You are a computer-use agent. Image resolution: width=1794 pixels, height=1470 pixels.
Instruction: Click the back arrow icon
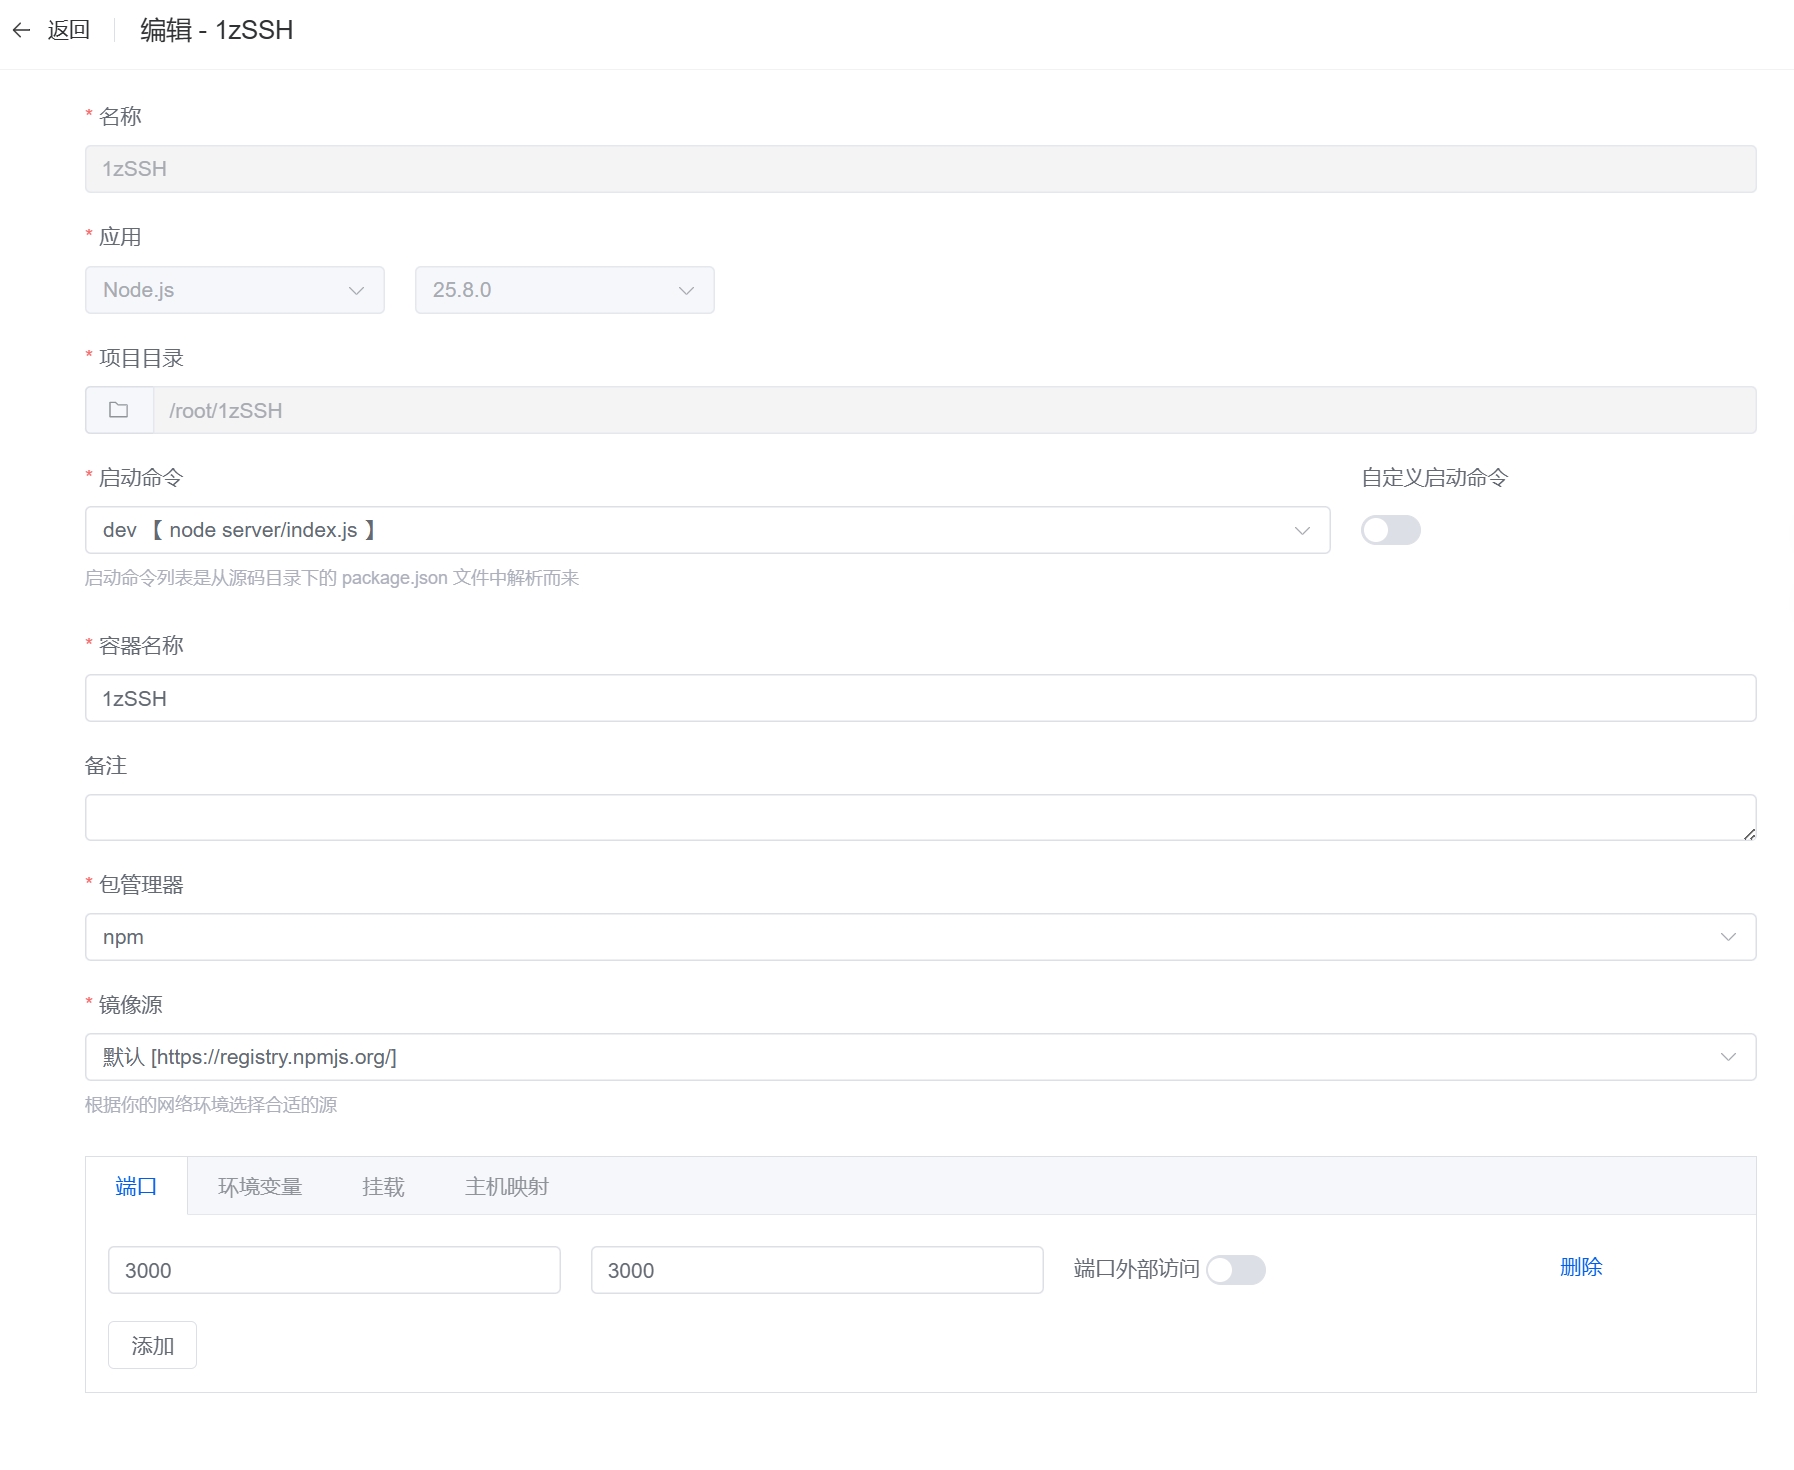[x=21, y=30]
